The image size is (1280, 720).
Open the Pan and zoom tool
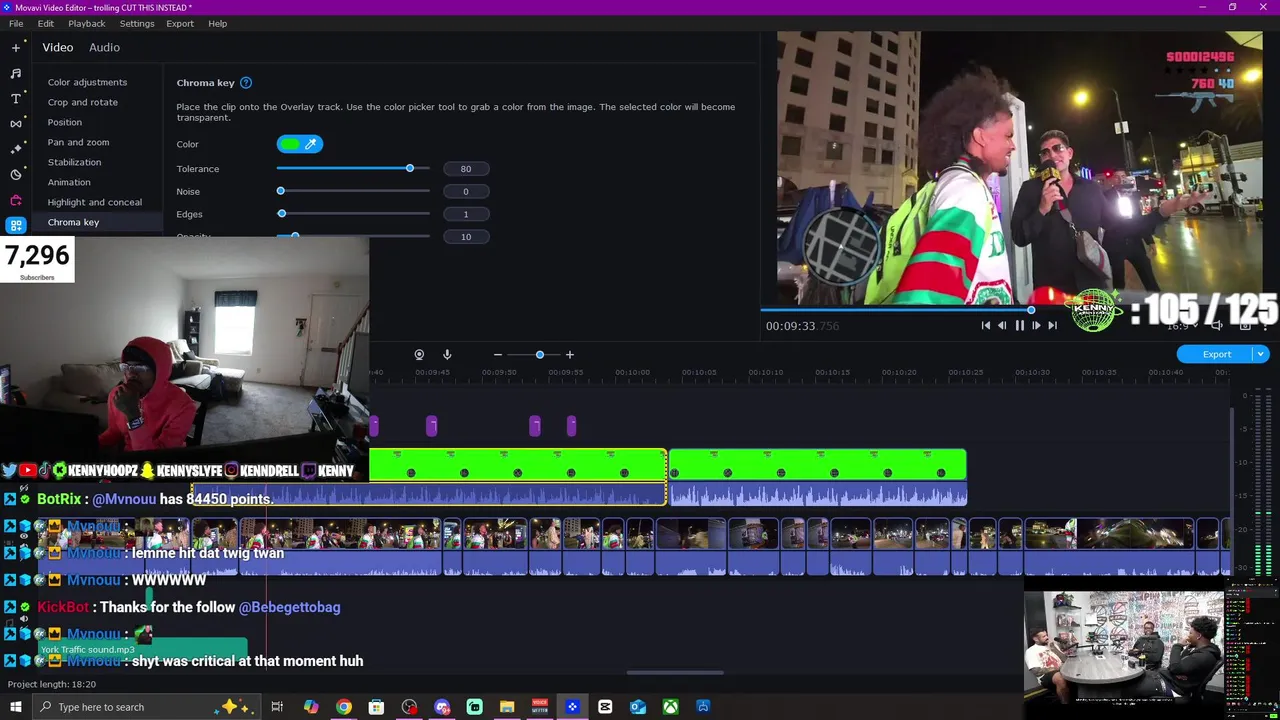(x=78, y=142)
